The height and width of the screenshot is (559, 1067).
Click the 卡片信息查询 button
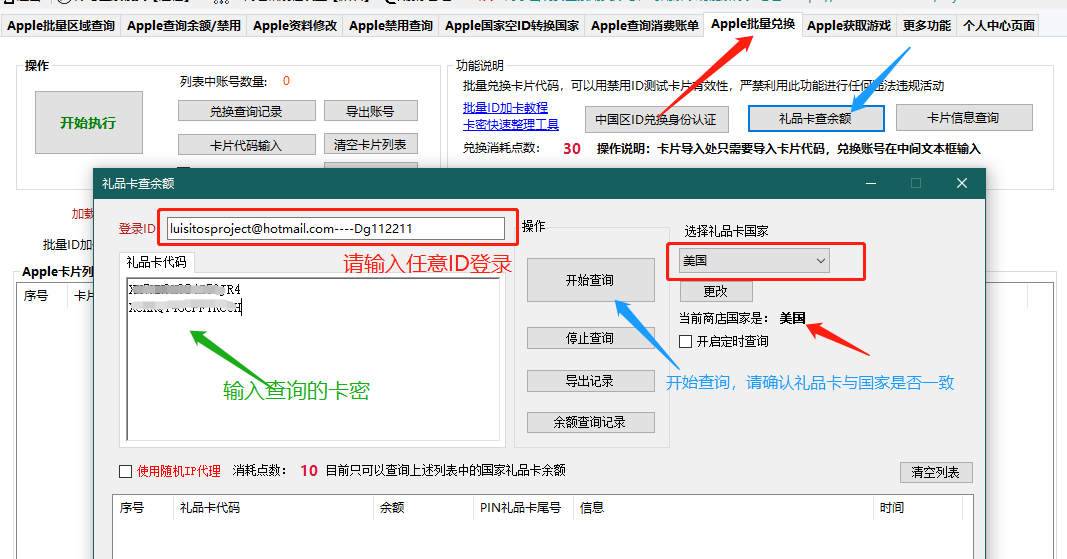(964, 118)
